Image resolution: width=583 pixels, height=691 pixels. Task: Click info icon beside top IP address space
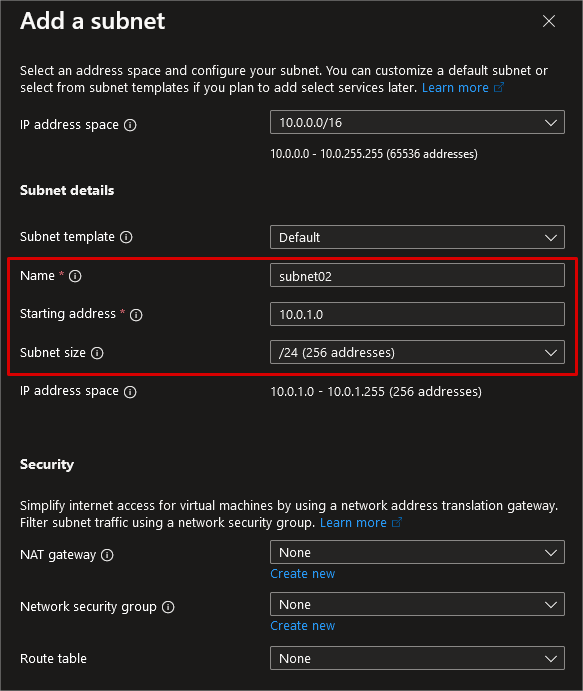[x=130, y=125]
